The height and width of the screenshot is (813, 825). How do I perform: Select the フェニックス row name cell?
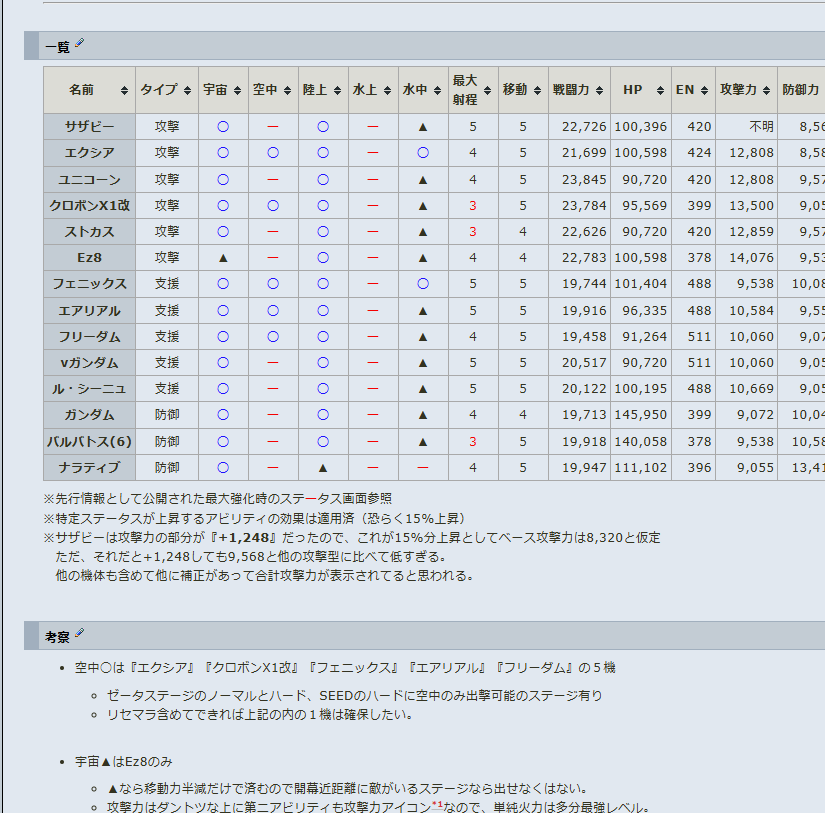coord(89,284)
